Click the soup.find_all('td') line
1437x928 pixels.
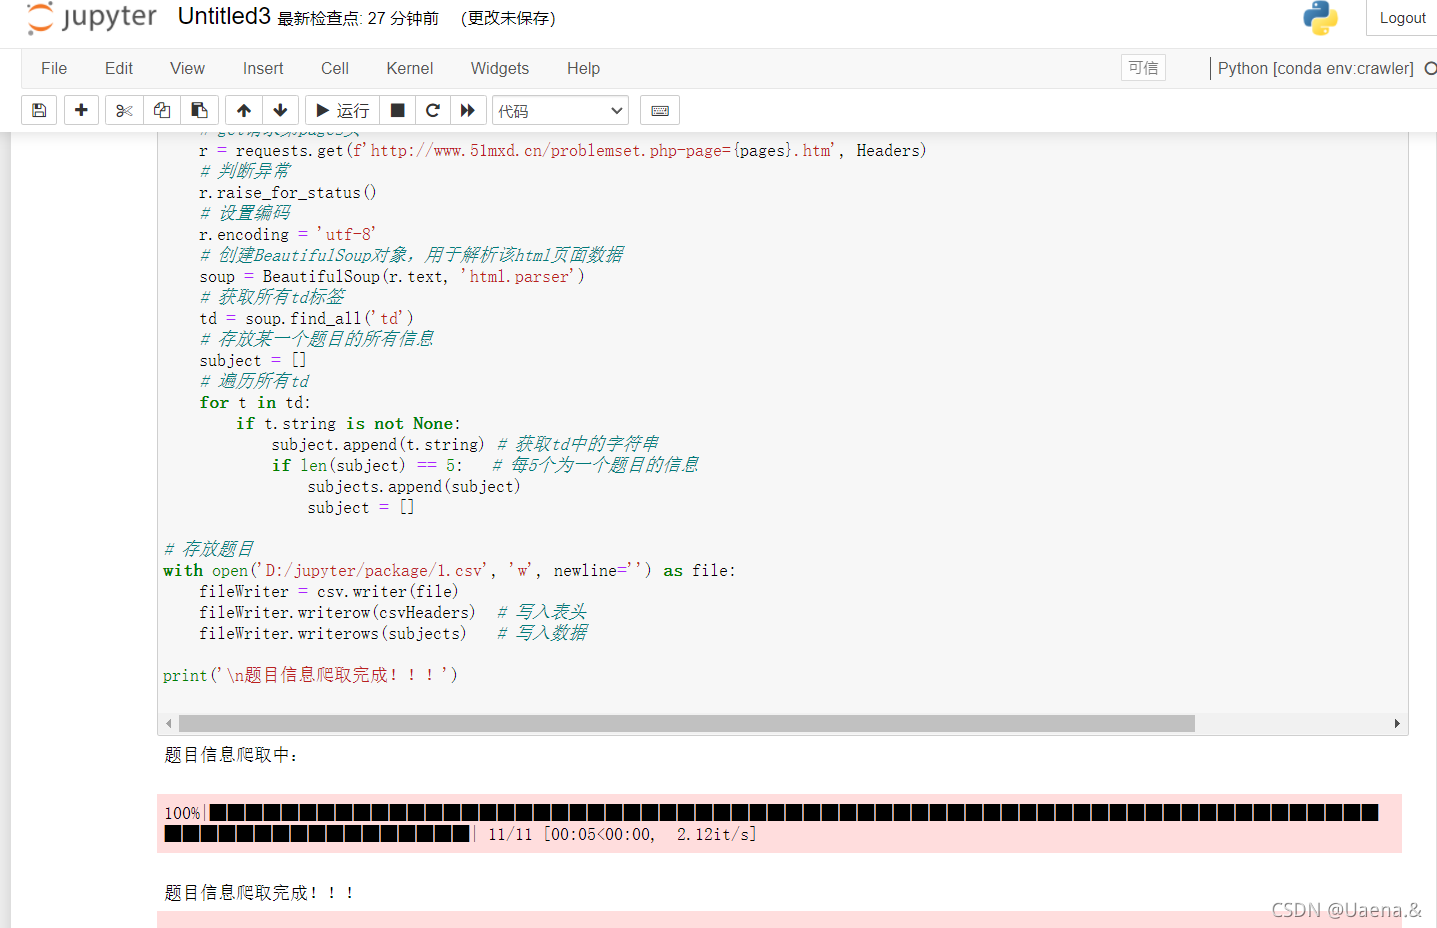point(306,318)
